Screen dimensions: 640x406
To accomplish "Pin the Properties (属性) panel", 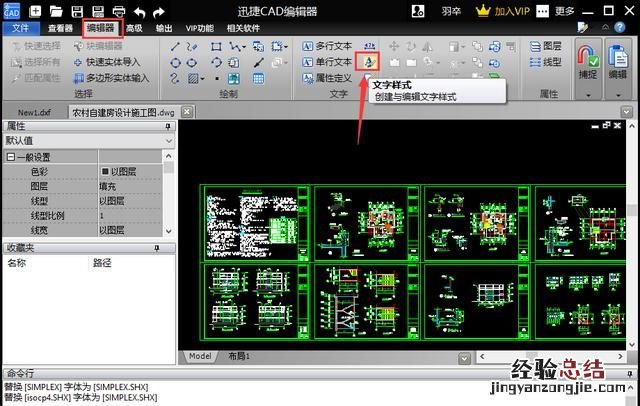I will pyautogui.click(x=168, y=126).
